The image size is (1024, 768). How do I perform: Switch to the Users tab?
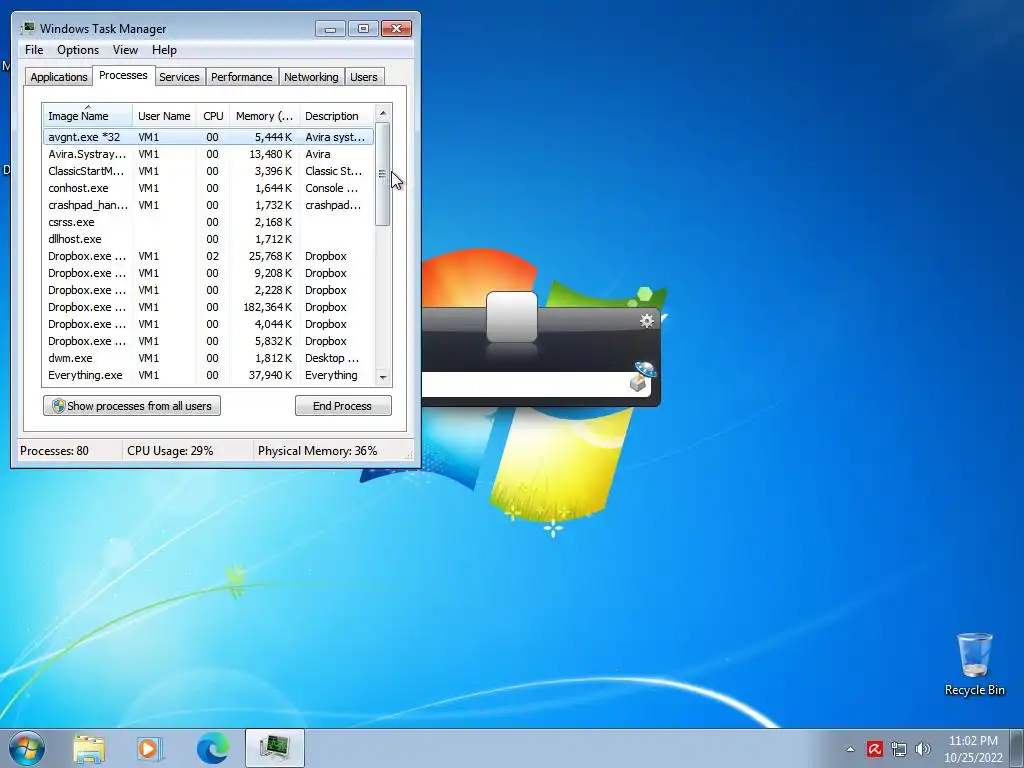[363, 77]
